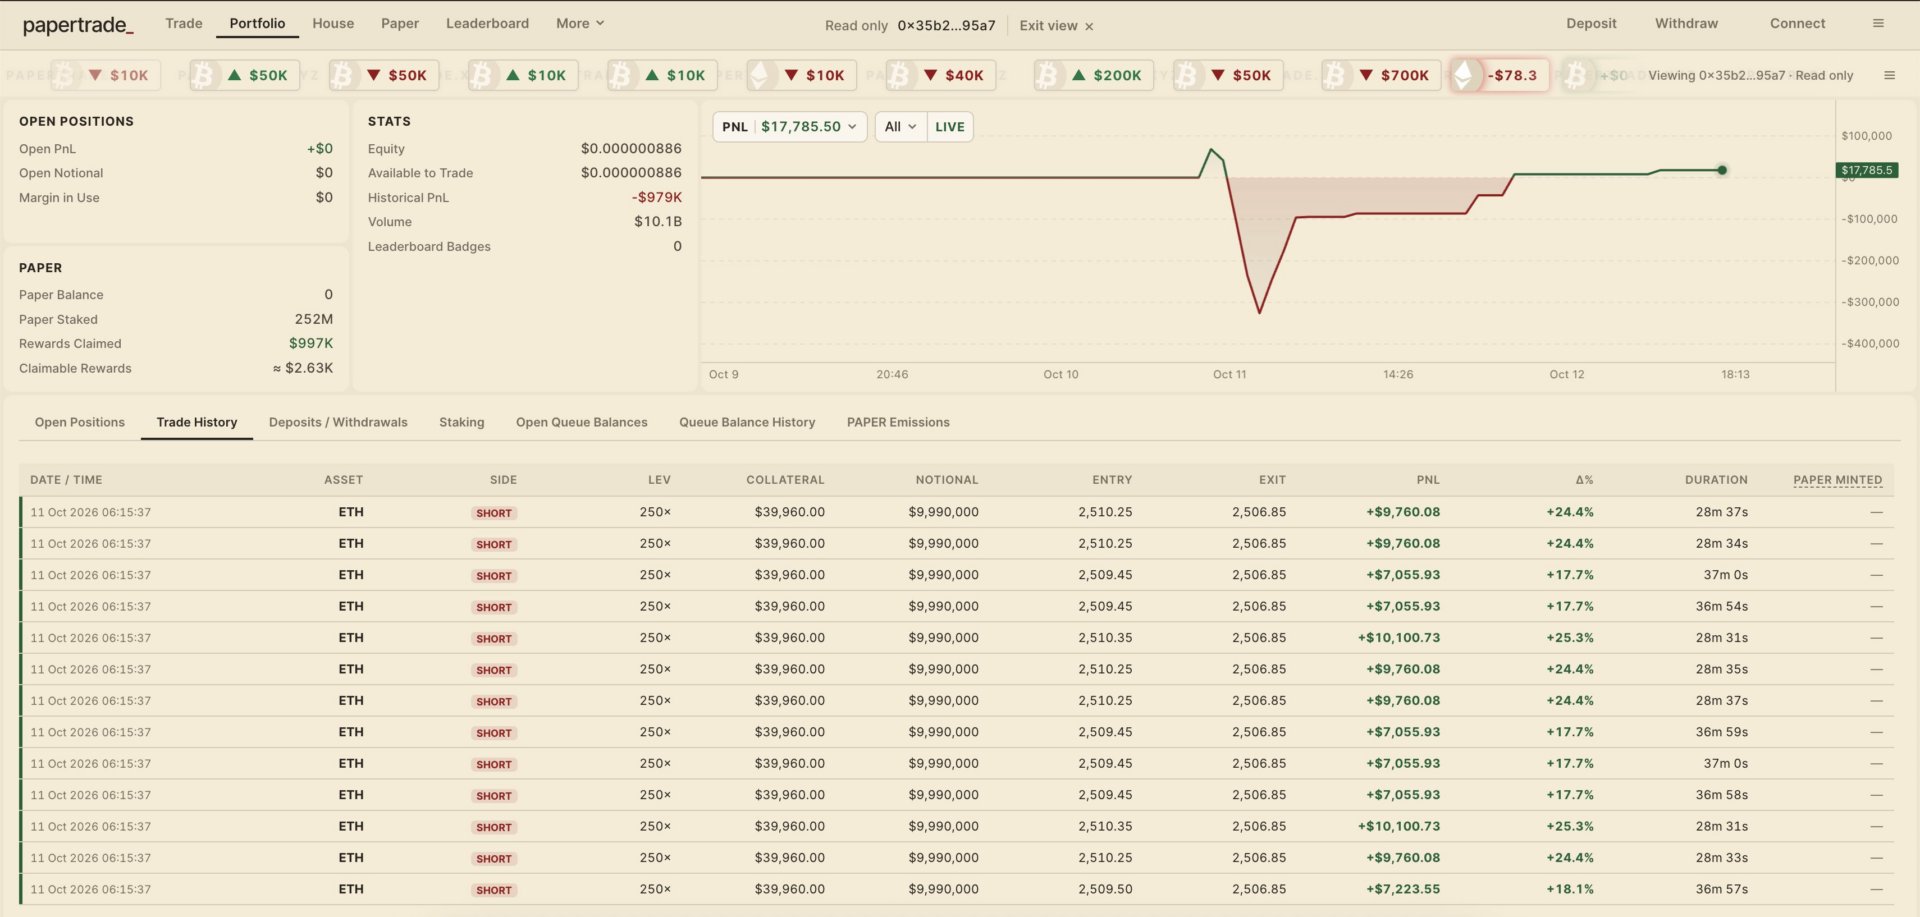Viewport: 1920px width, 917px height.
Task: Click the Volume value $10.1B
Action: click(658, 221)
